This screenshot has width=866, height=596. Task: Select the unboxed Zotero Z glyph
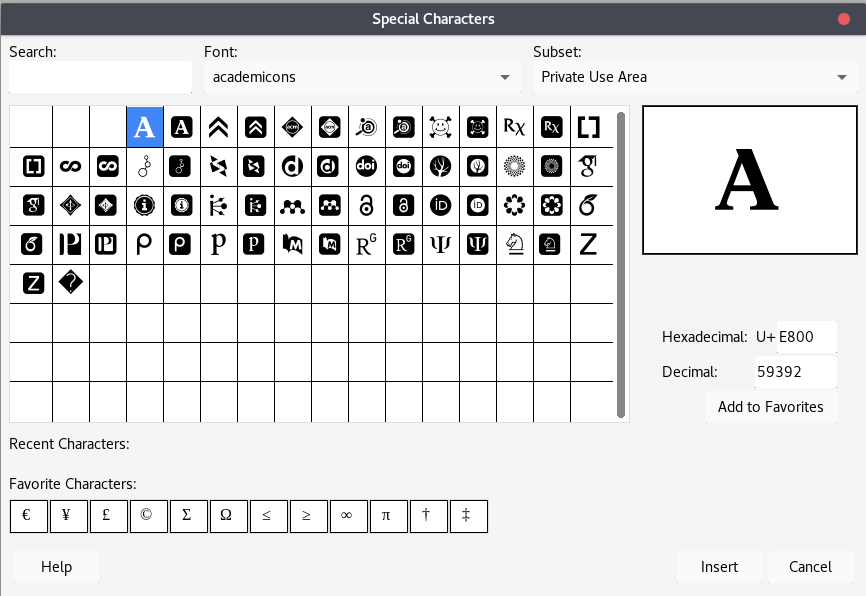point(588,245)
